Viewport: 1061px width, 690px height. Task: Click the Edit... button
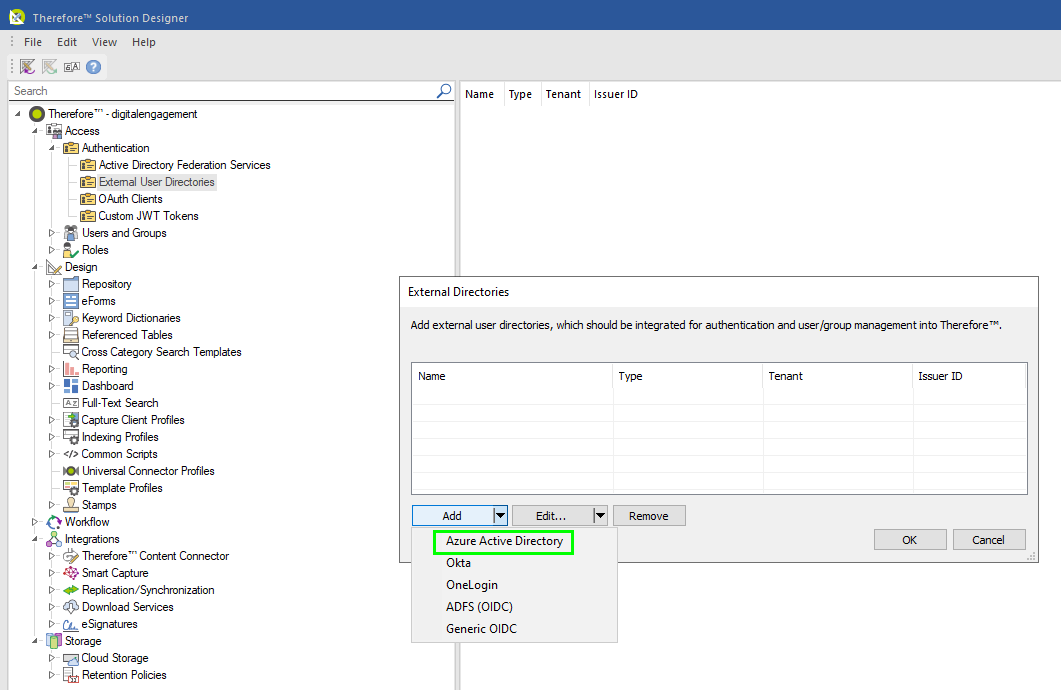pos(551,515)
